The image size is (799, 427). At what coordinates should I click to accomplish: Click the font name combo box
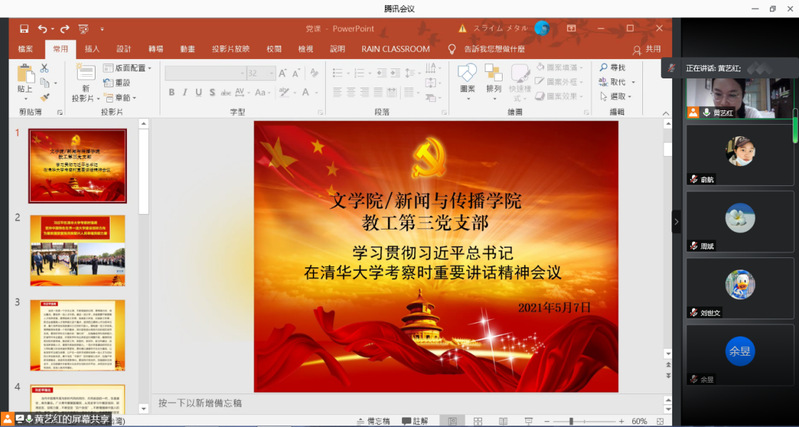click(x=205, y=73)
